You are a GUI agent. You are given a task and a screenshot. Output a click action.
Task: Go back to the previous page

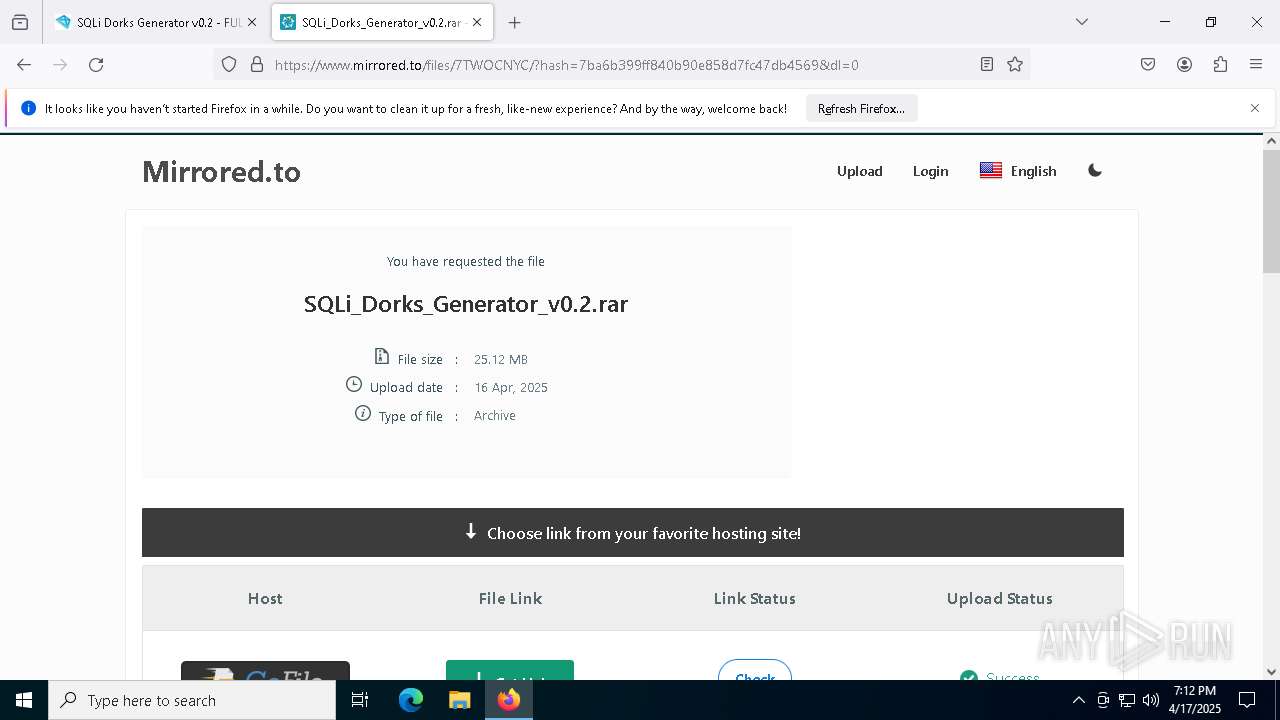tap(24, 65)
